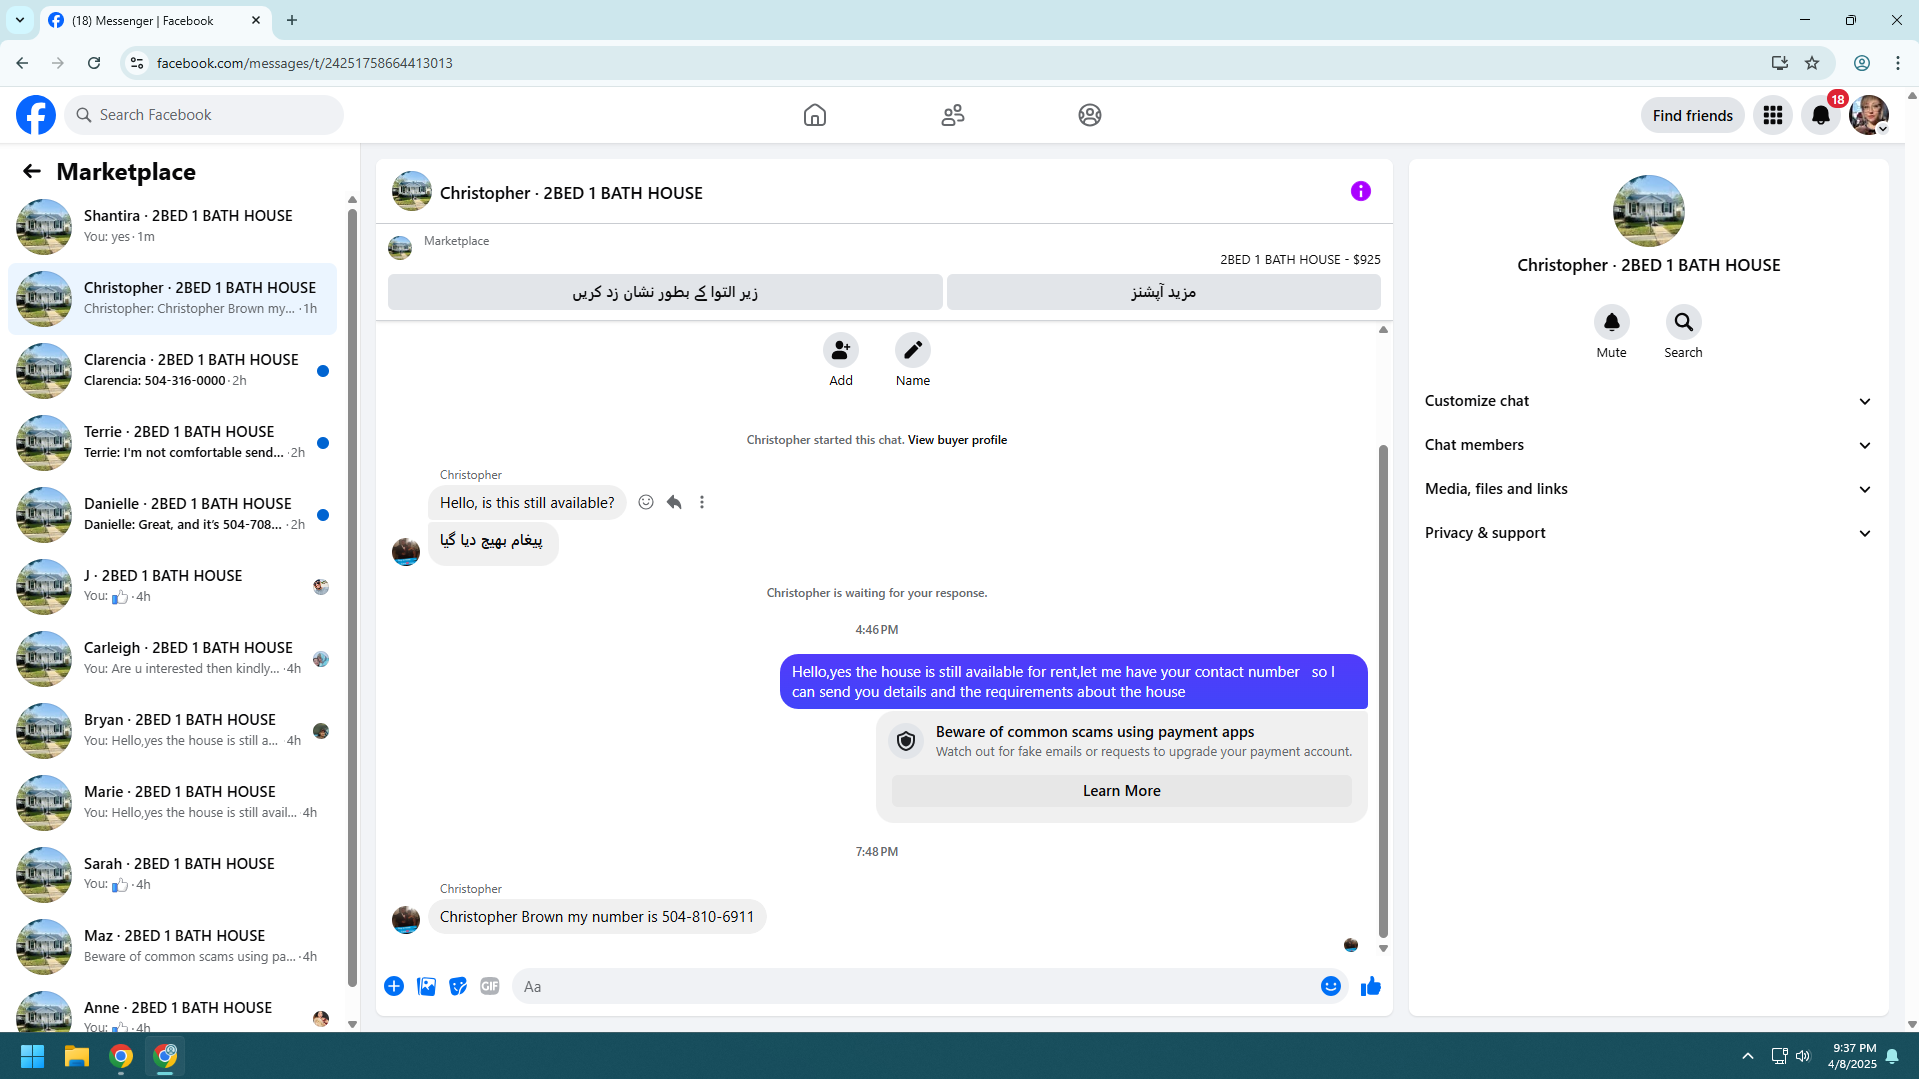Open Danielle 2BED 1 BATH HOUSE chat

(172, 514)
